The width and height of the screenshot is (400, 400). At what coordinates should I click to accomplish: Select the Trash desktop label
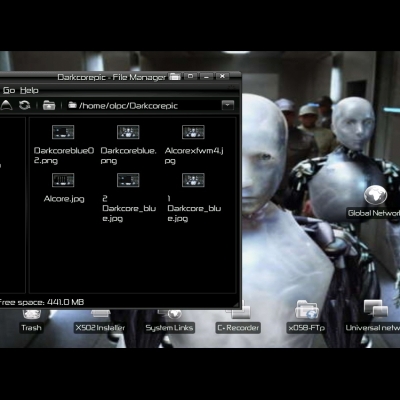click(x=31, y=328)
